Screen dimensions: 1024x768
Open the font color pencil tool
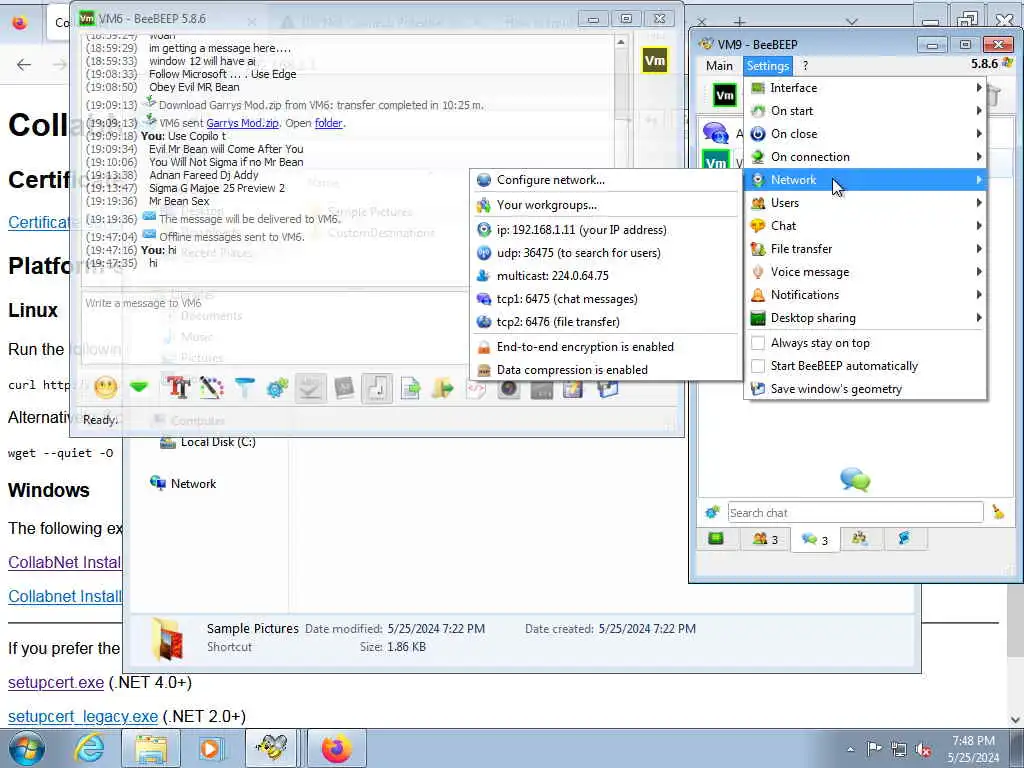(212, 388)
